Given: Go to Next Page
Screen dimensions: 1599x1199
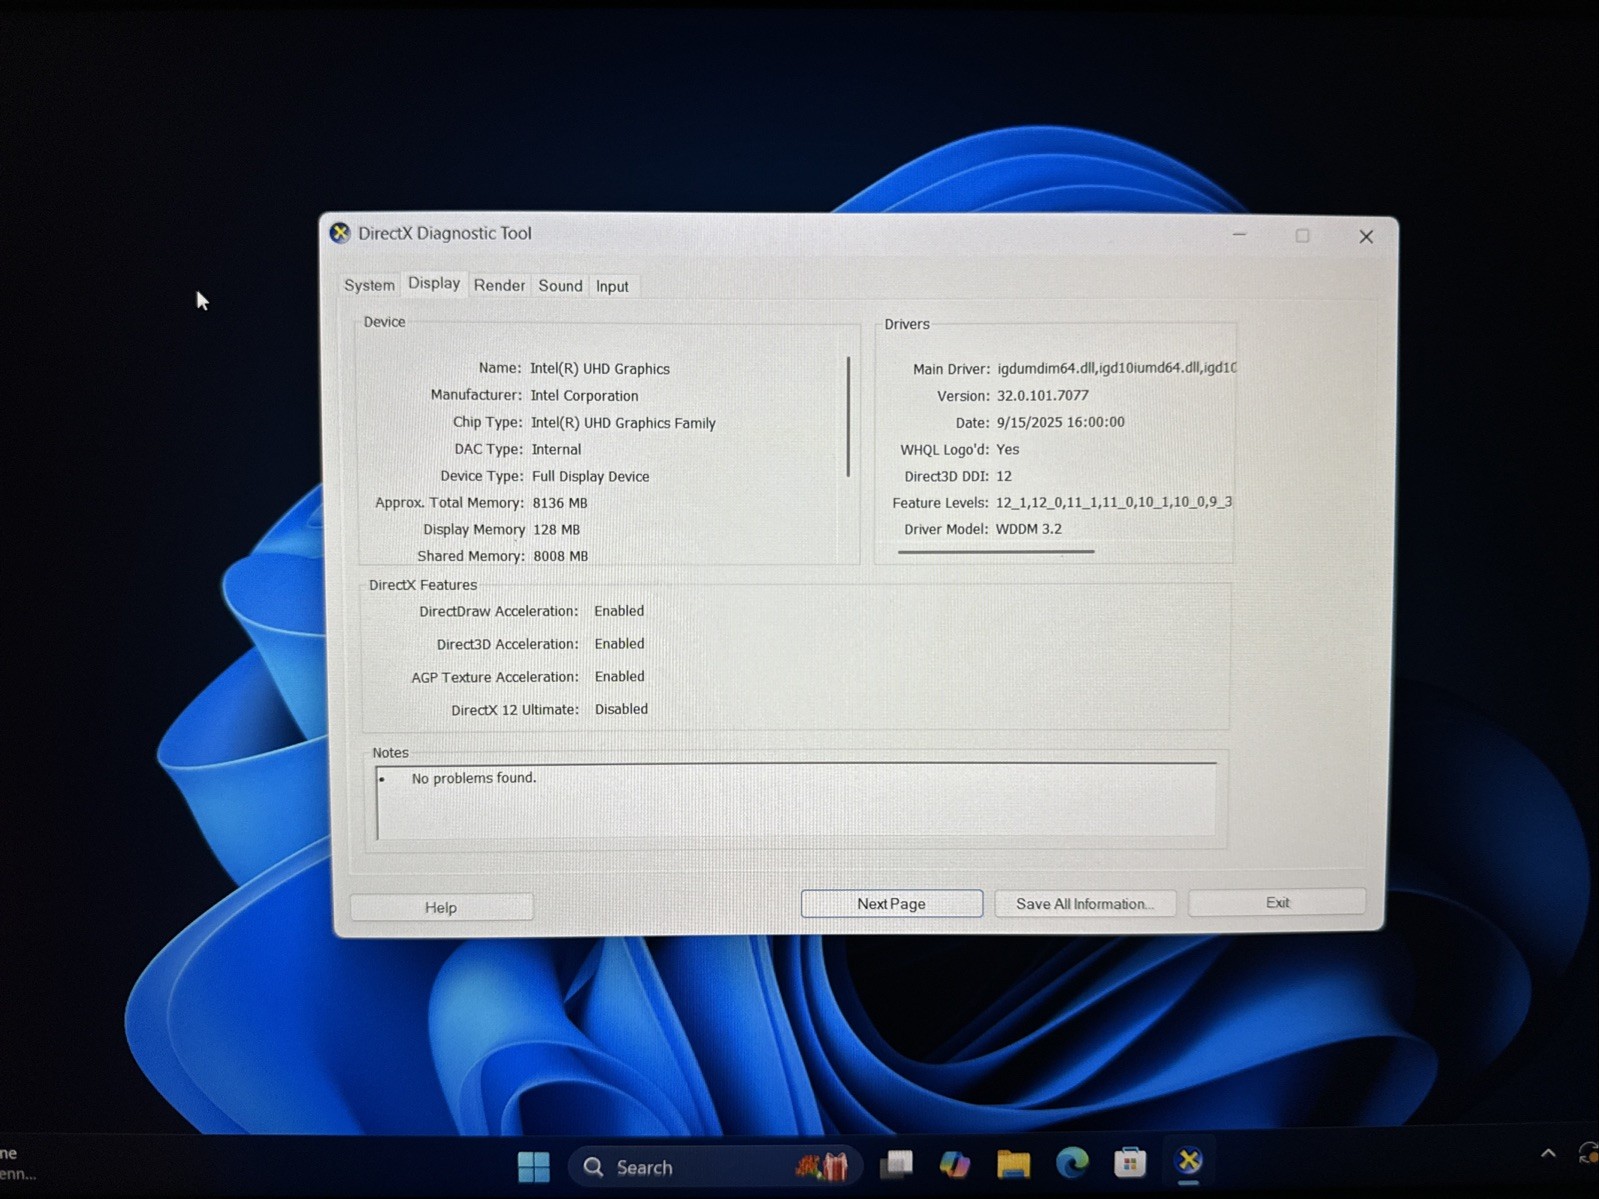Looking at the screenshot, I should [891, 904].
